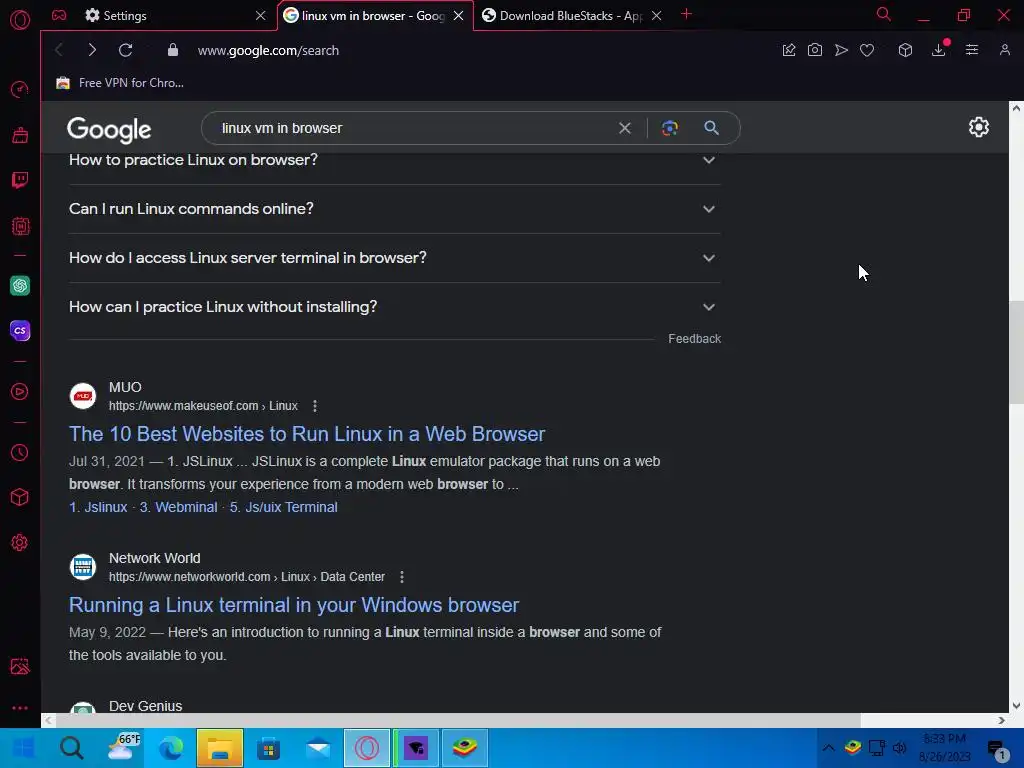The image size is (1024, 768).
Task: Open the '3. Webminal' sublink
Action: coord(178,507)
